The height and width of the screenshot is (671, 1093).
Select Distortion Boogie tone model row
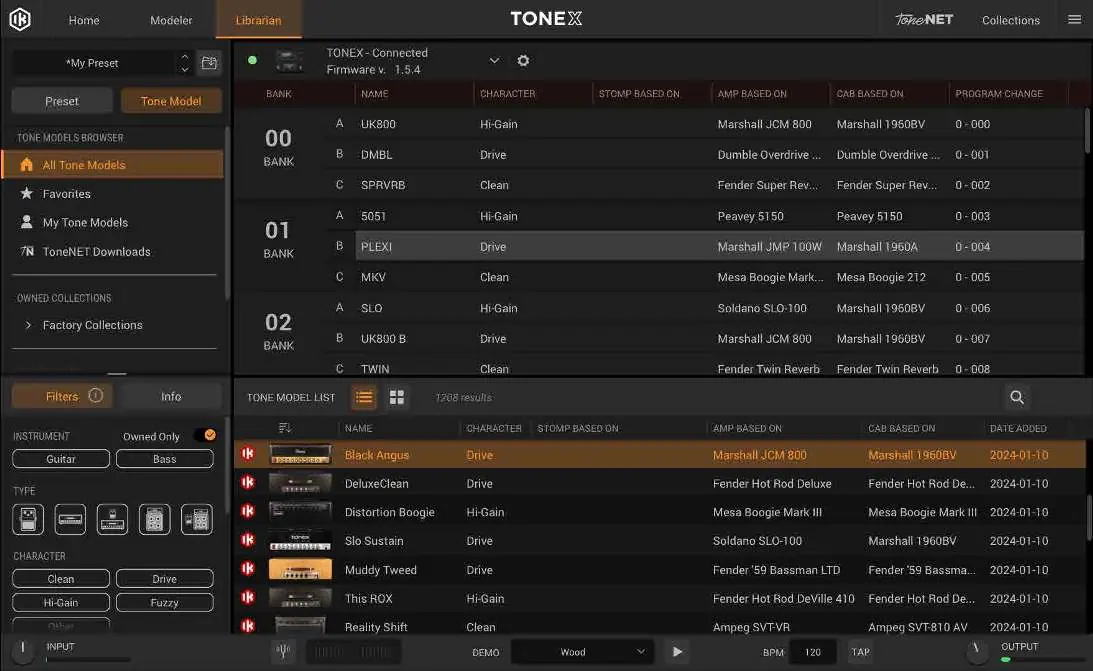(x=659, y=511)
